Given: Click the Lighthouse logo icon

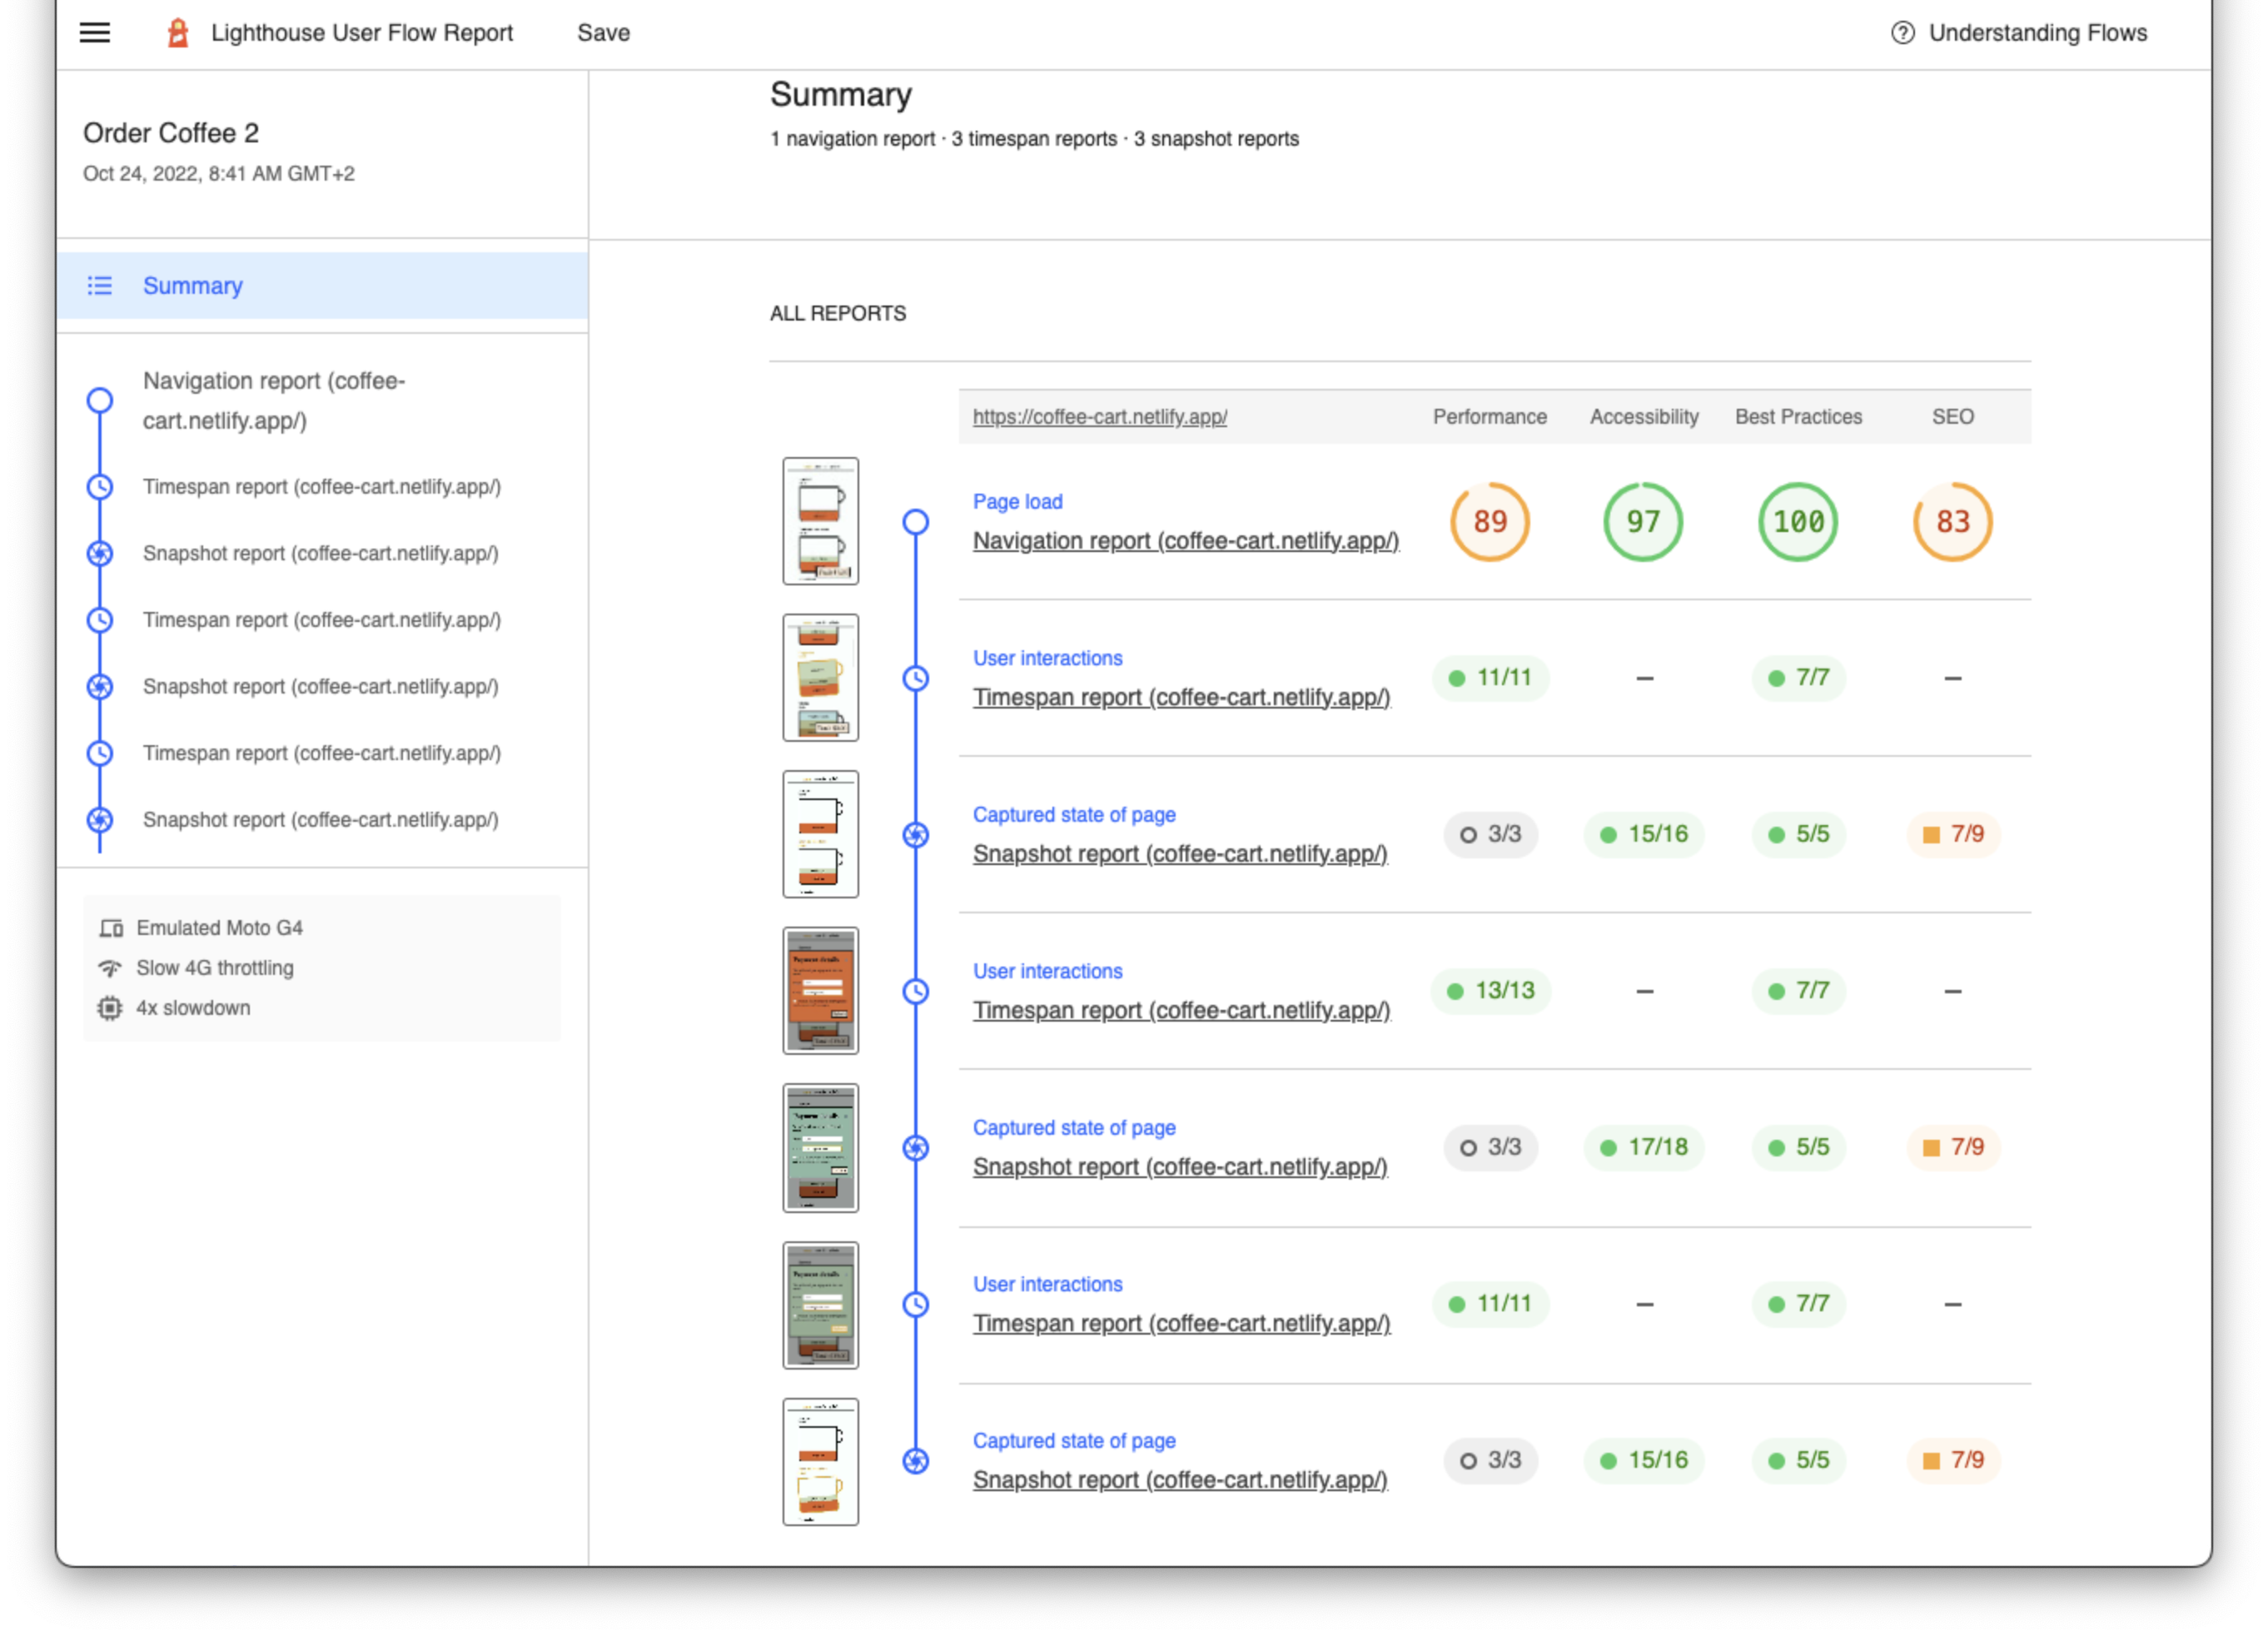Looking at the screenshot, I should pos(178,33).
